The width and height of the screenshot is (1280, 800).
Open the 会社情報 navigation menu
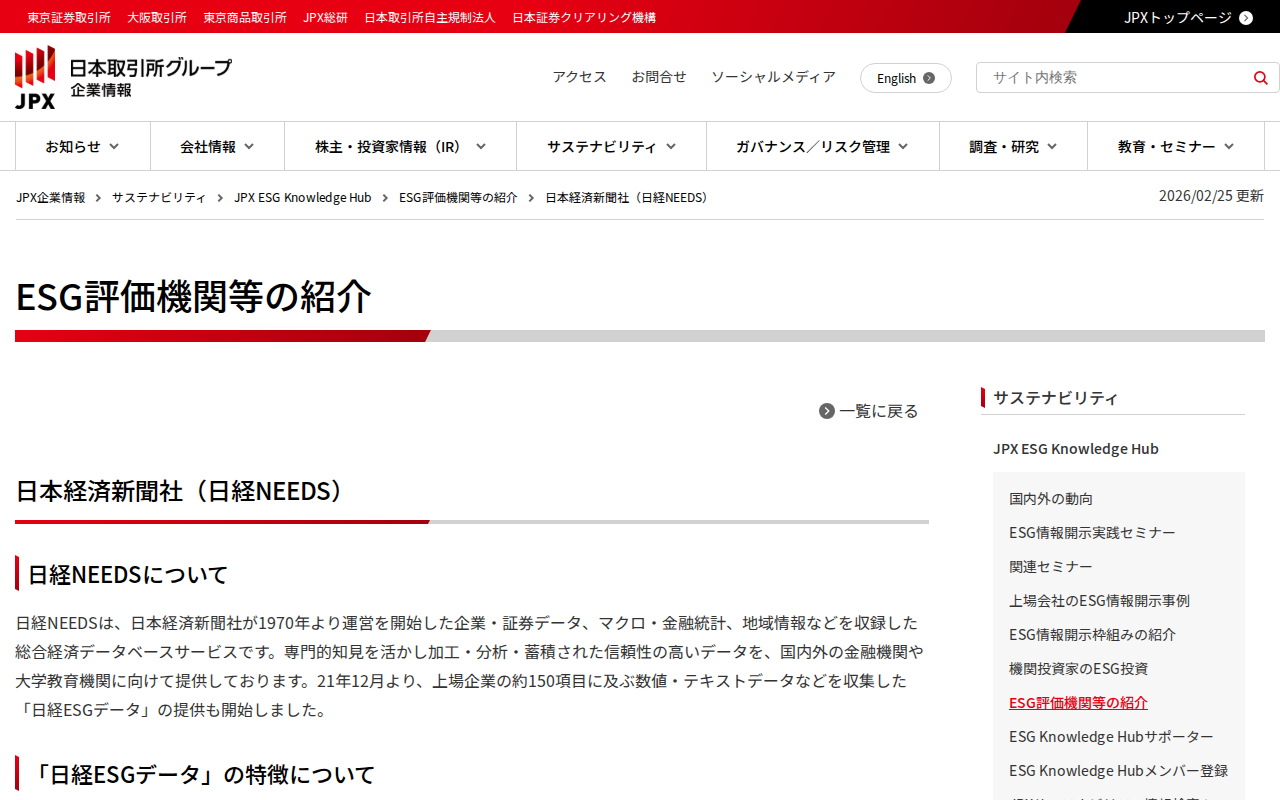click(218, 147)
